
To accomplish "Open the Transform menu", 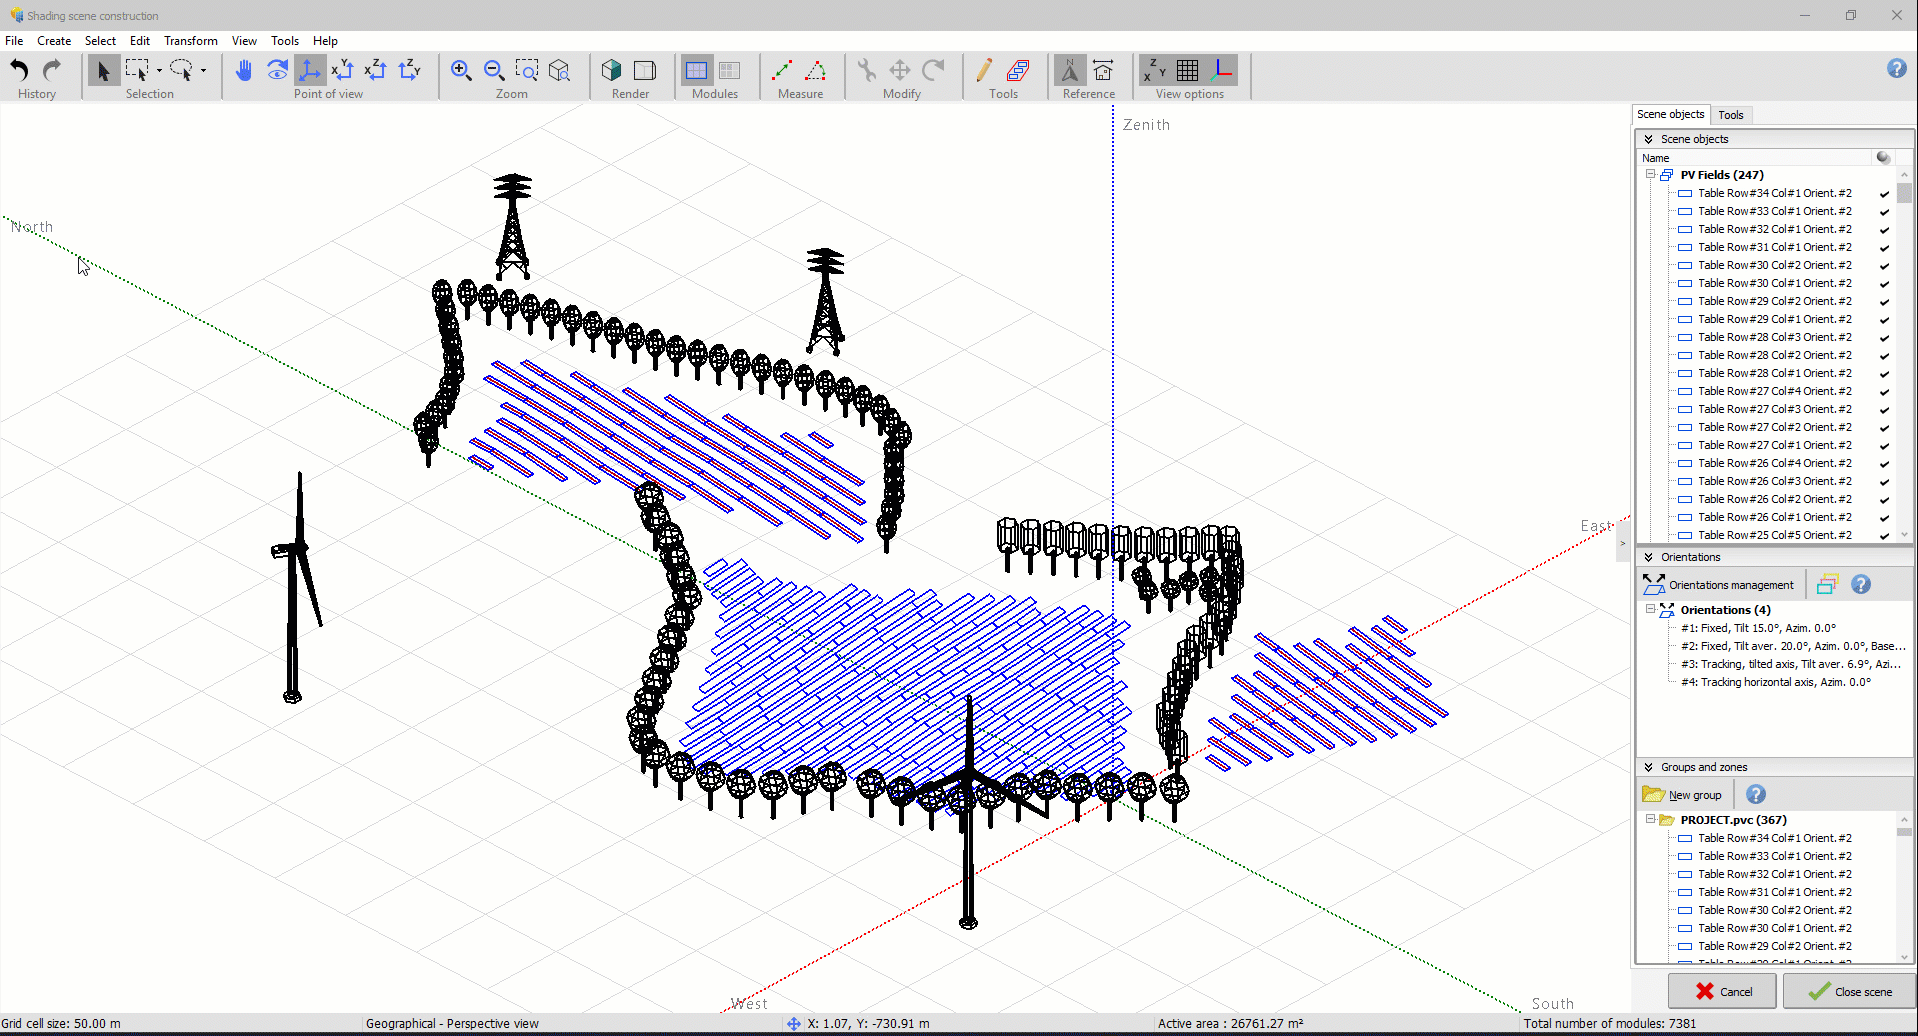I will [190, 41].
